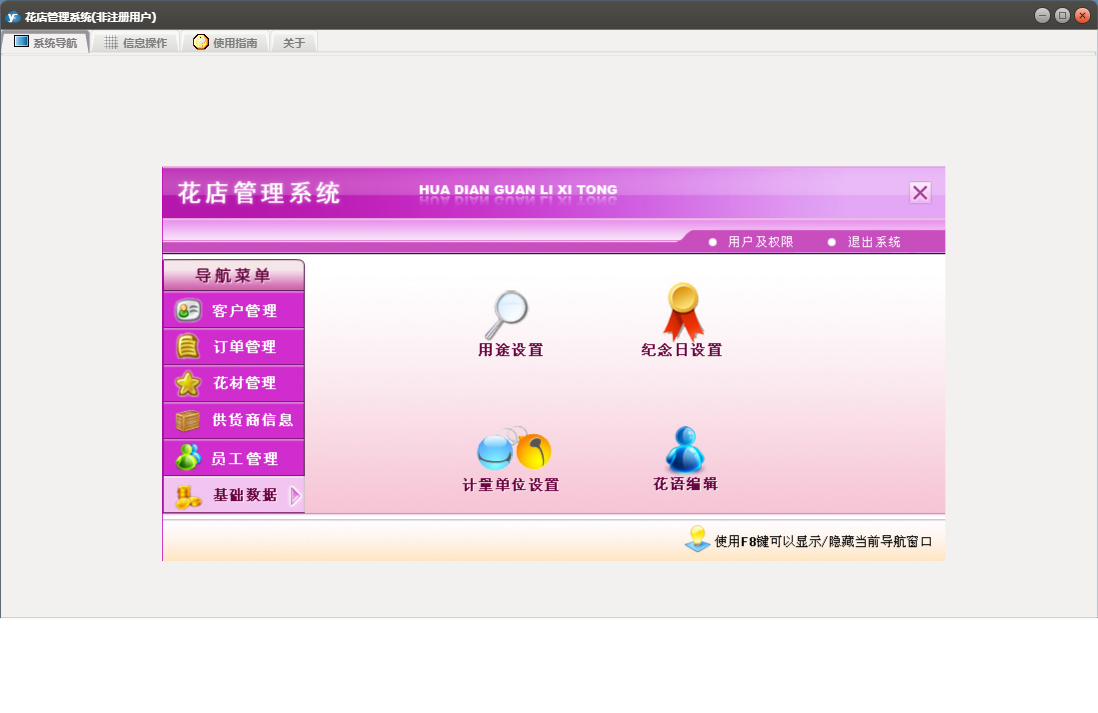Screen dimensions: 1098x713
Task: Click the 信息操作 tab grid icon
Action: tap(111, 42)
